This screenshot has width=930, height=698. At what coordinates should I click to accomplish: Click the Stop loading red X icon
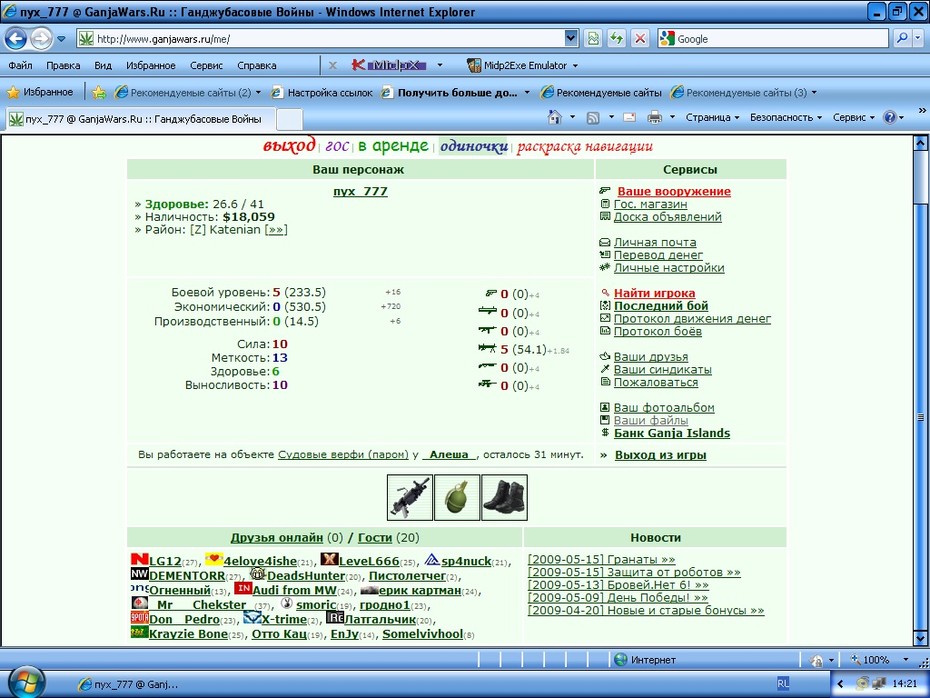tap(640, 39)
